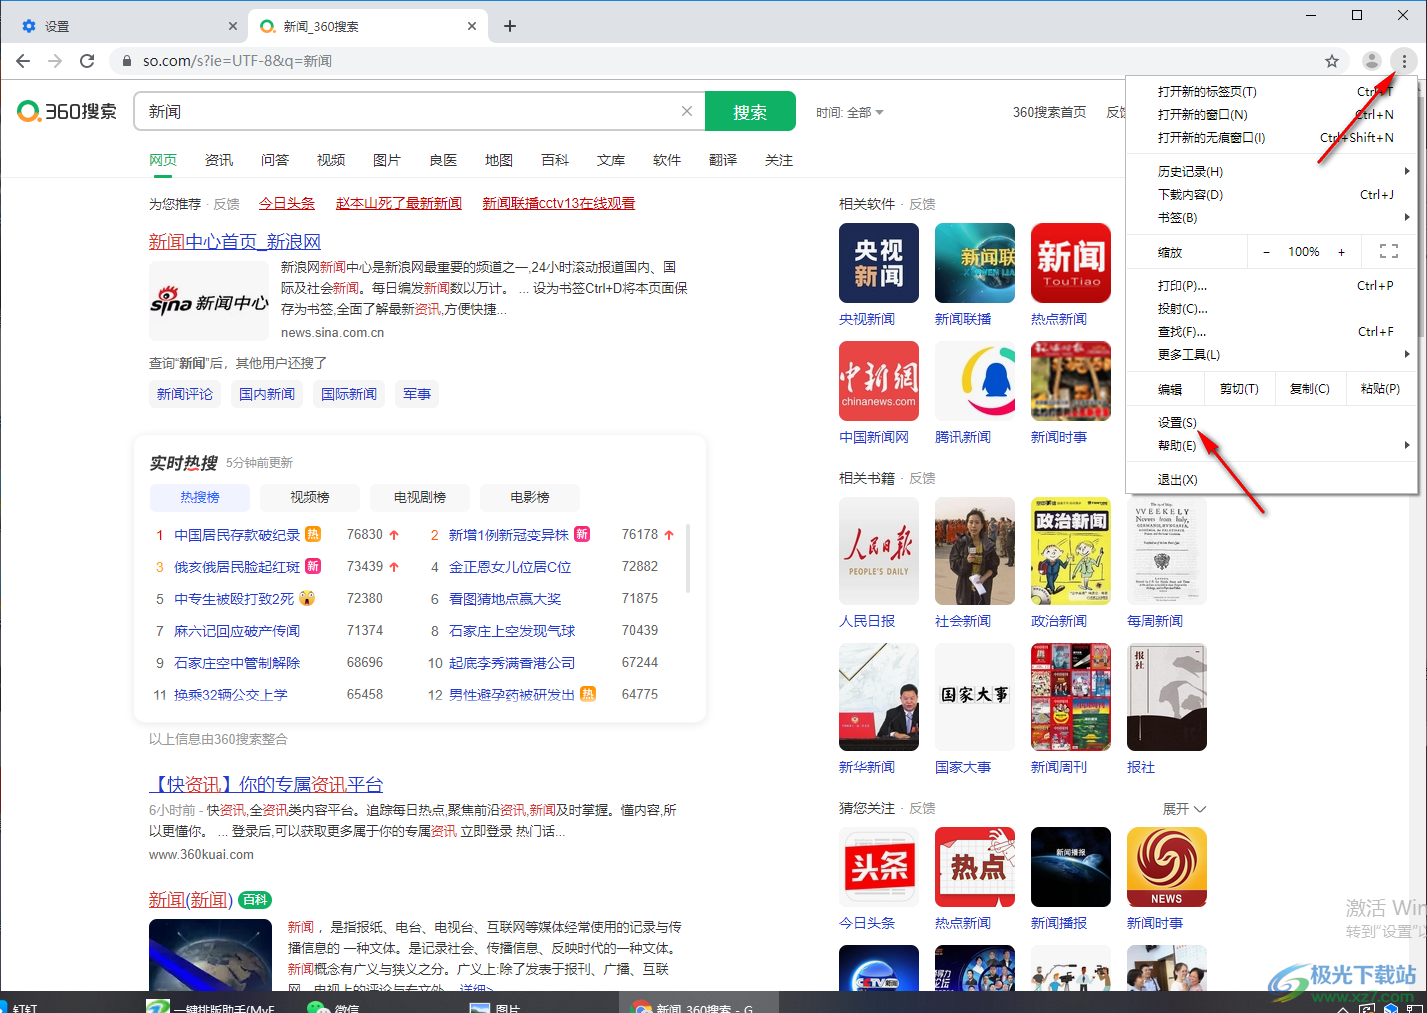The height and width of the screenshot is (1013, 1427).
Task: Close the 新闻_360搜索 tab
Action: pos(472,26)
